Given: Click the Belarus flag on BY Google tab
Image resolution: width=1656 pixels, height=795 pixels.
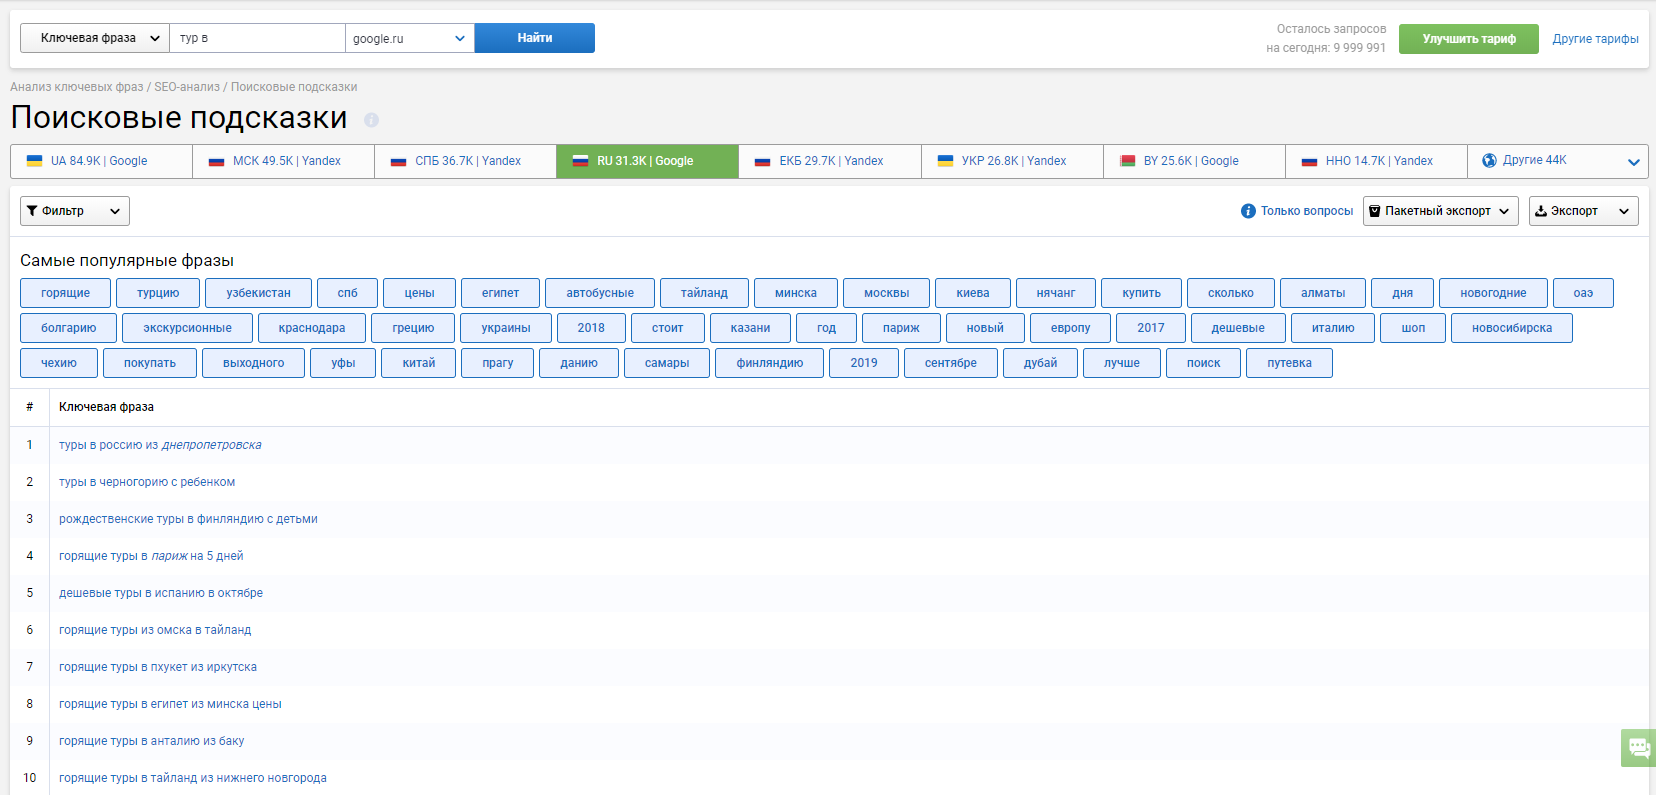Looking at the screenshot, I should [x=1128, y=161].
